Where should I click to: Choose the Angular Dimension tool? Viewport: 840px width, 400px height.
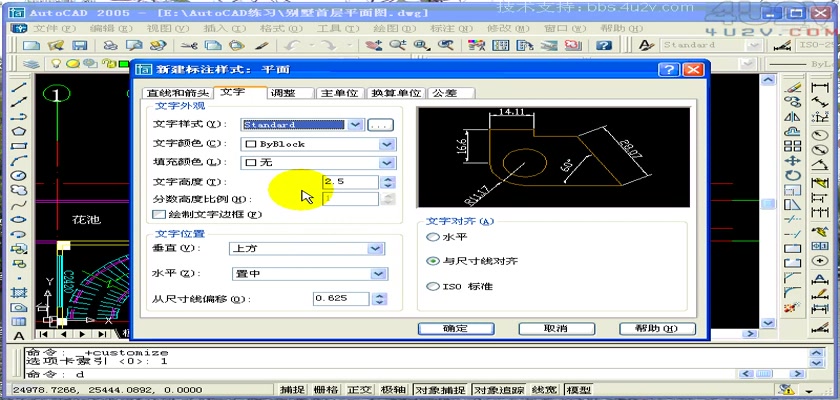820,165
